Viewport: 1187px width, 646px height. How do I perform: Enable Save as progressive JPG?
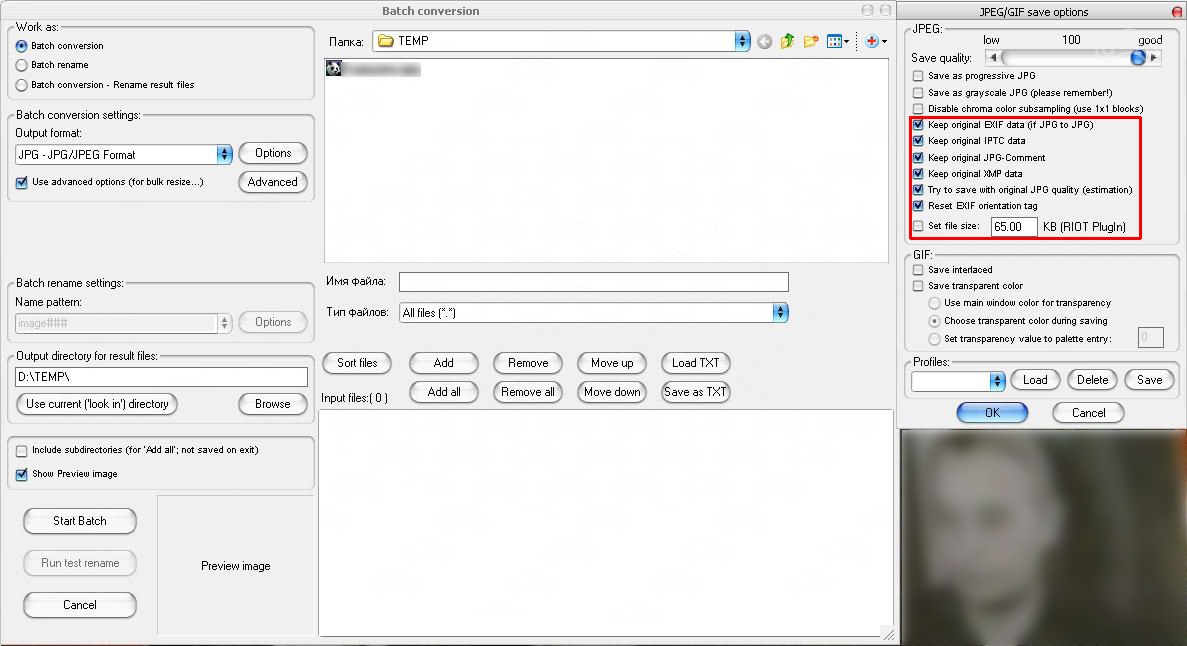coord(918,76)
